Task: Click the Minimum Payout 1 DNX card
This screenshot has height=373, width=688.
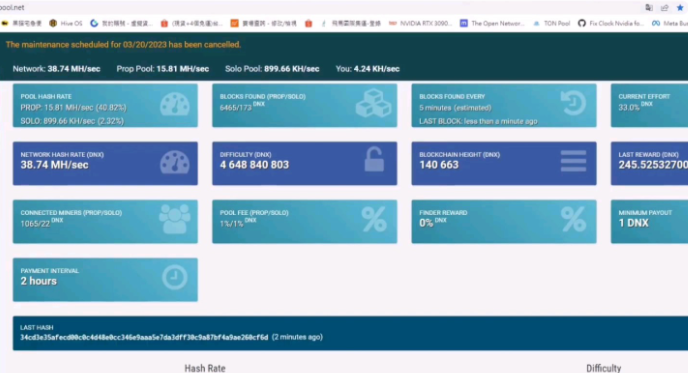Action: pyautogui.click(x=649, y=222)
